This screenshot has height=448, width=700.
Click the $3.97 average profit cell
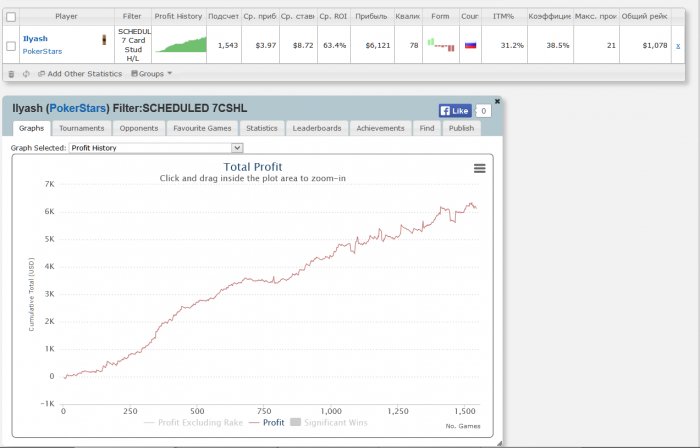point(261,45)
